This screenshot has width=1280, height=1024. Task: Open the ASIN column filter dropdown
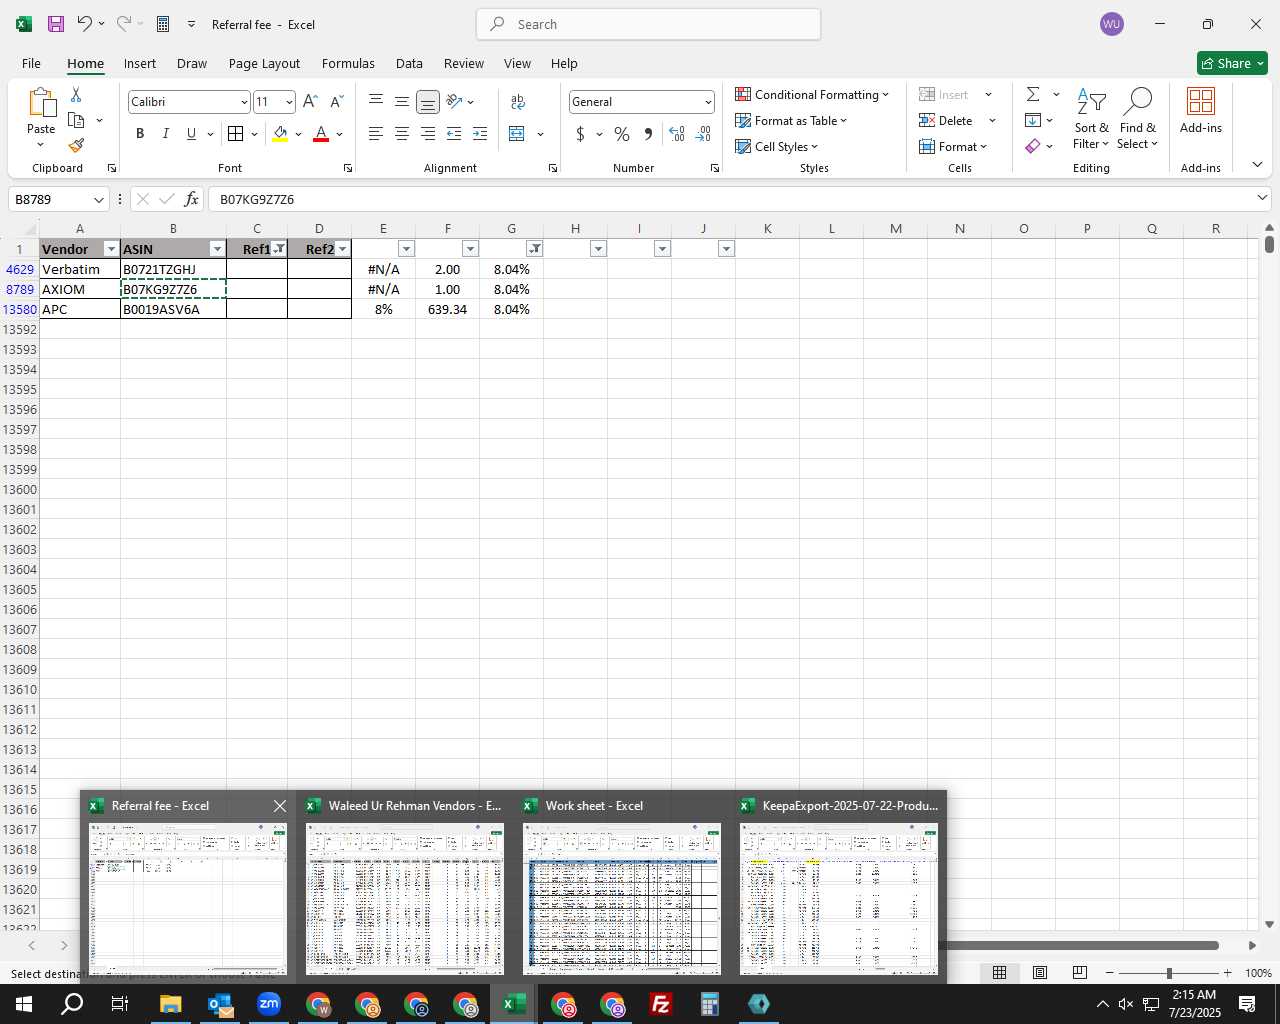pyautogui.click(x=217, y=249)
